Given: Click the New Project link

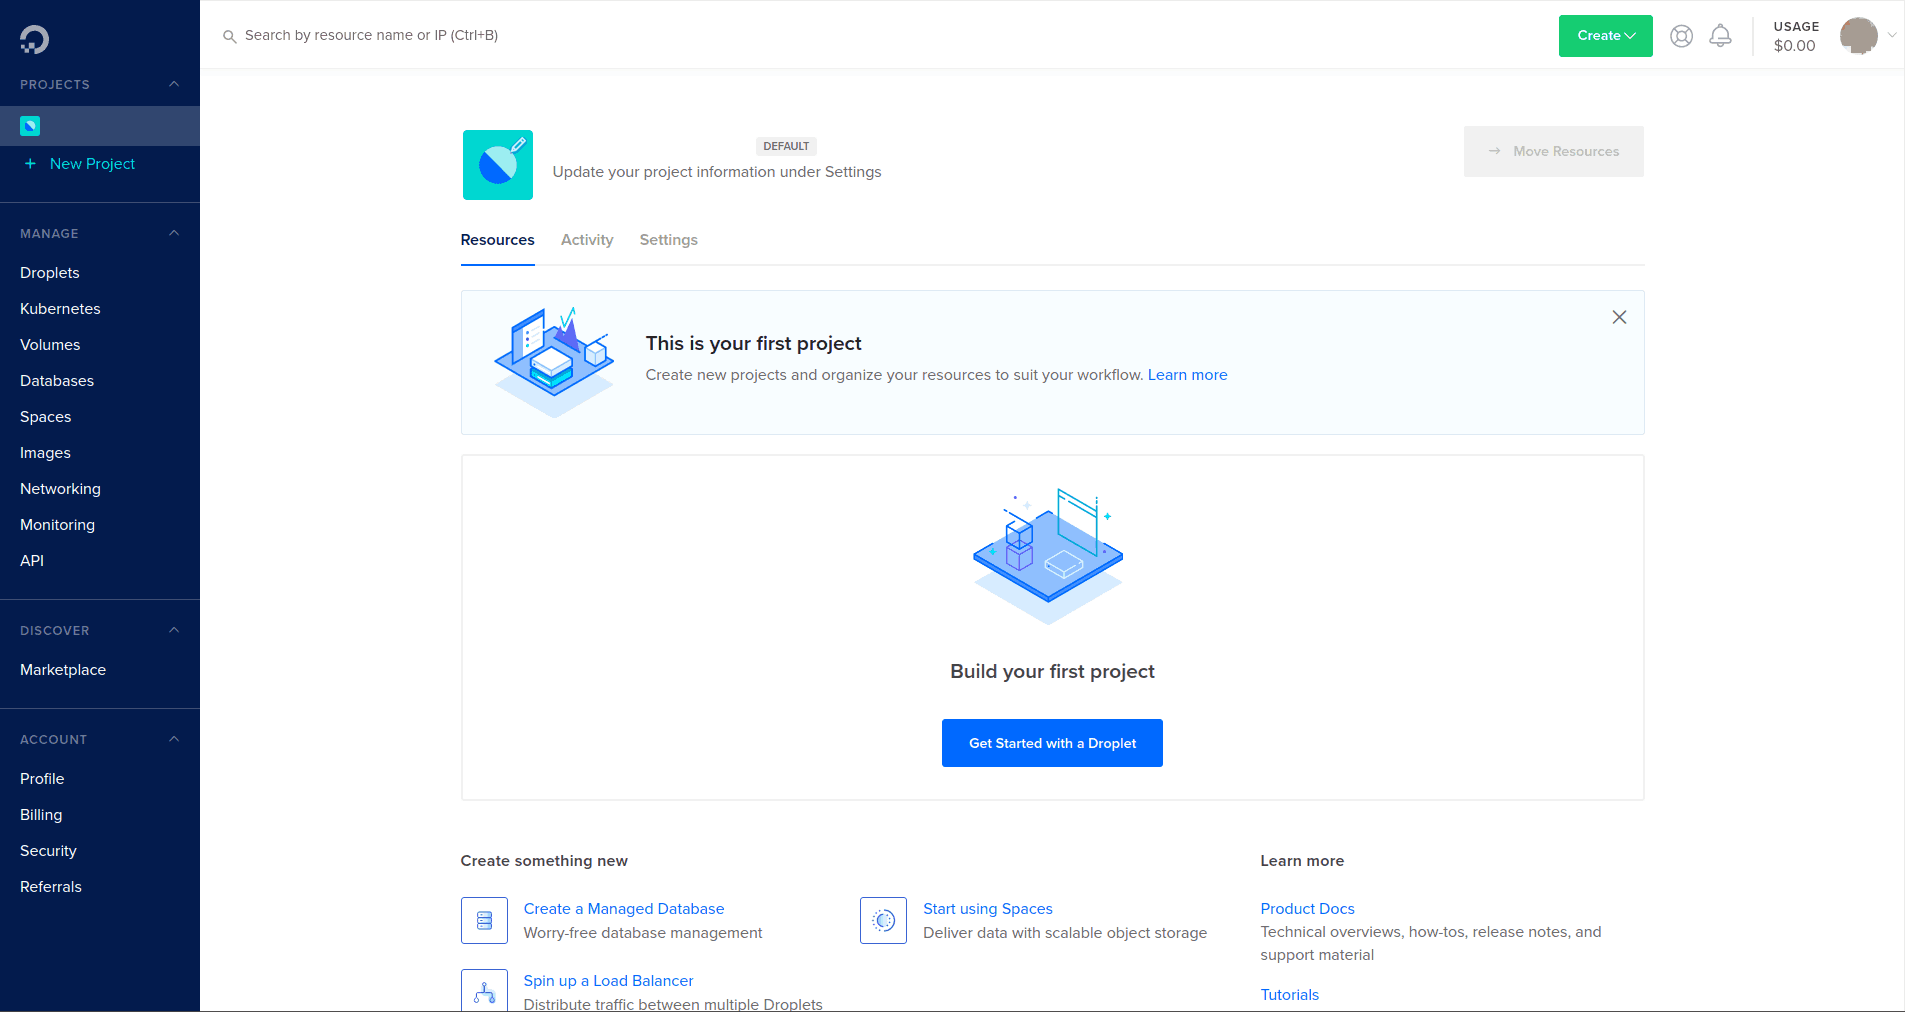Looking at the screenshot, I should [92, 164].
